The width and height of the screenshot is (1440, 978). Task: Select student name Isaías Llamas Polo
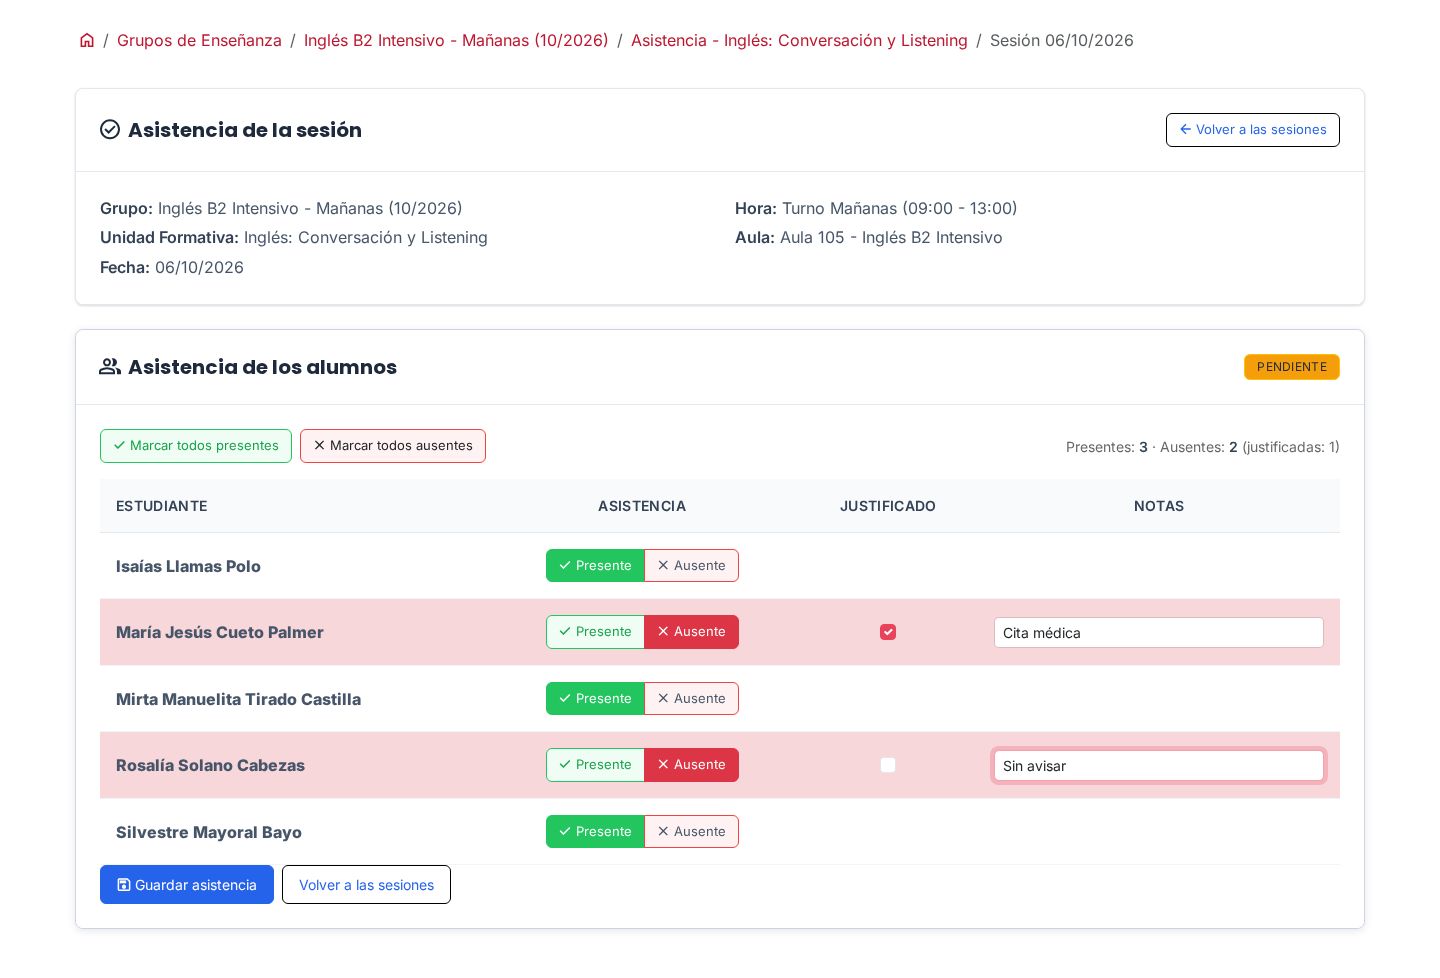(188, 566)
